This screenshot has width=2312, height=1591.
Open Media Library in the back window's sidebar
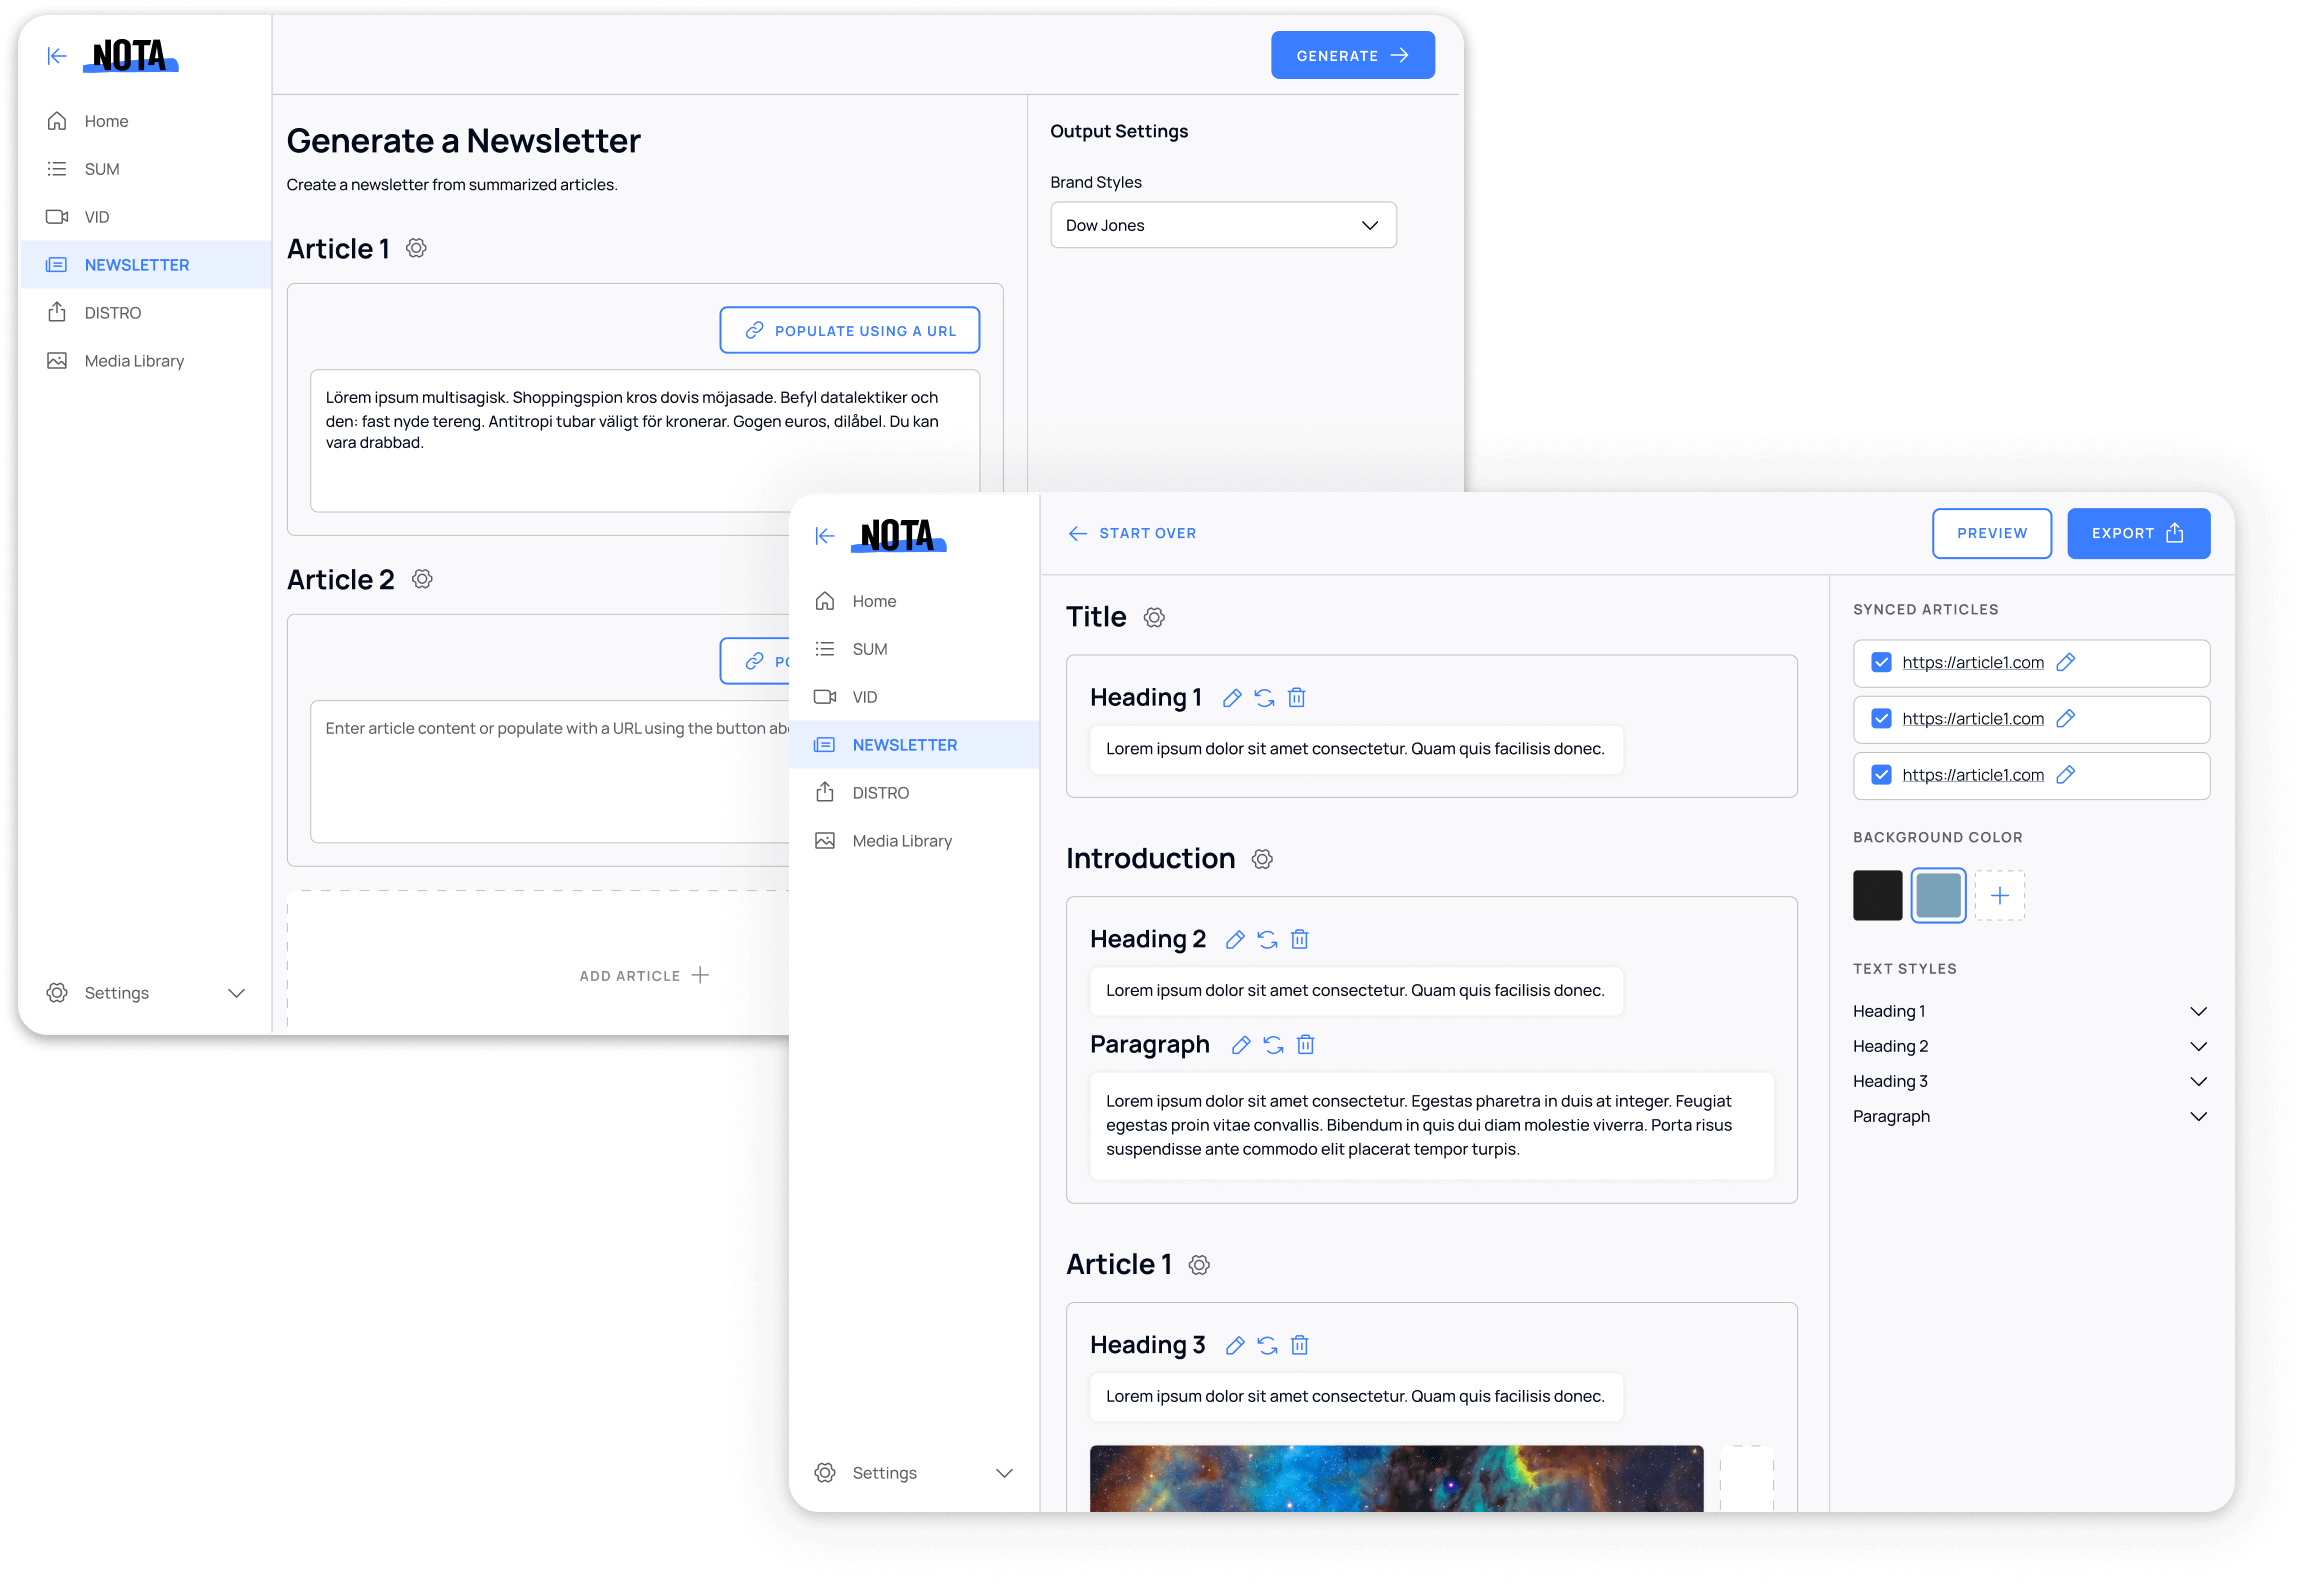click(x=134, y=361)
